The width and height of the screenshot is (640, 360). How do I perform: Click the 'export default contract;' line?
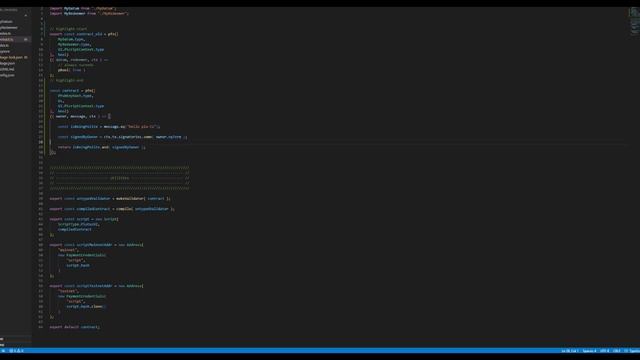(x=75, y=327)
